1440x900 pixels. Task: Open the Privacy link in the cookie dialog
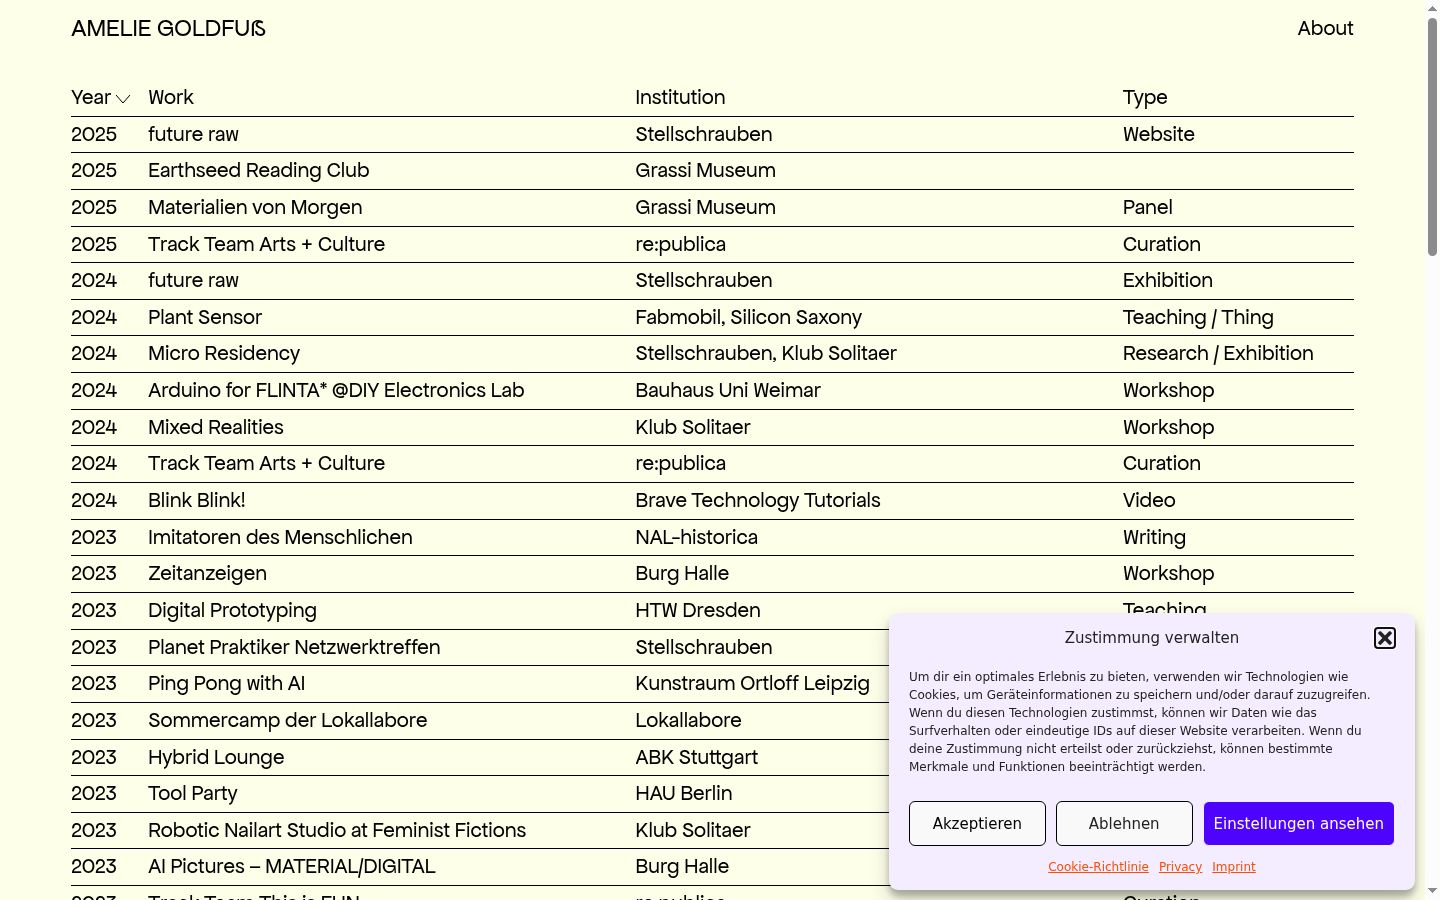click(x=1180, y=867)
